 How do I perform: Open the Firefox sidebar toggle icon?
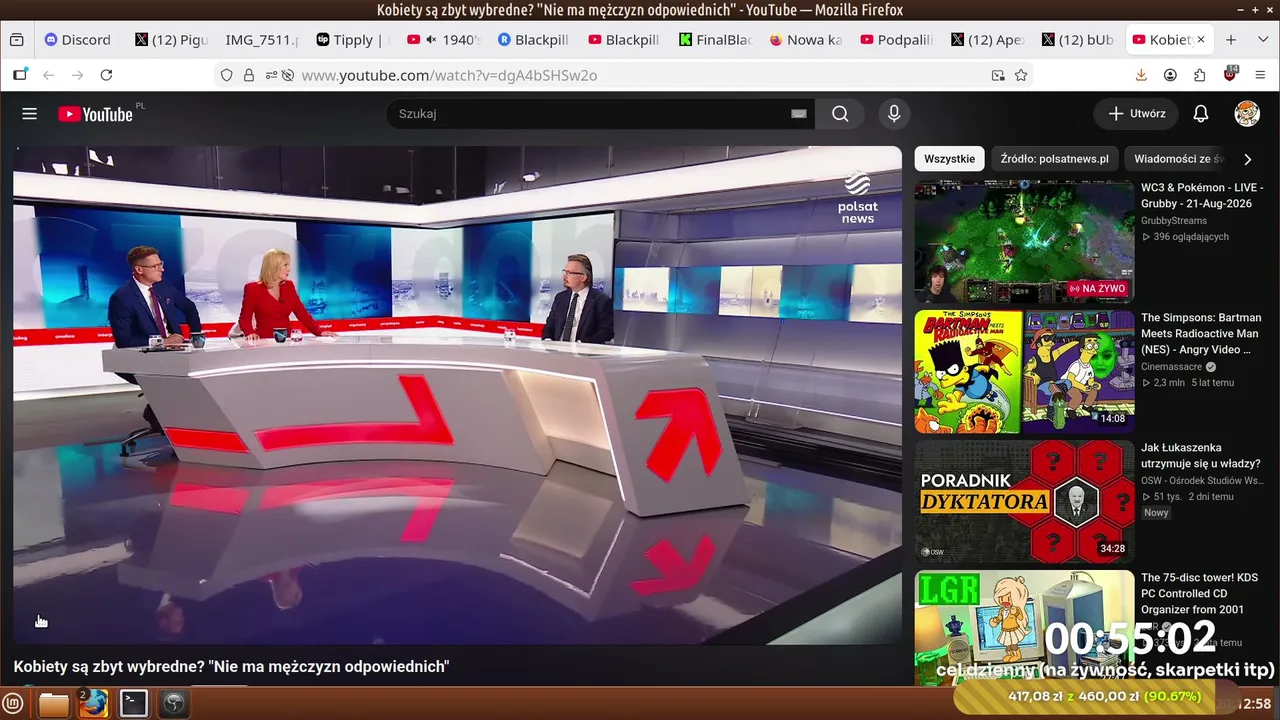coord(20,75)
